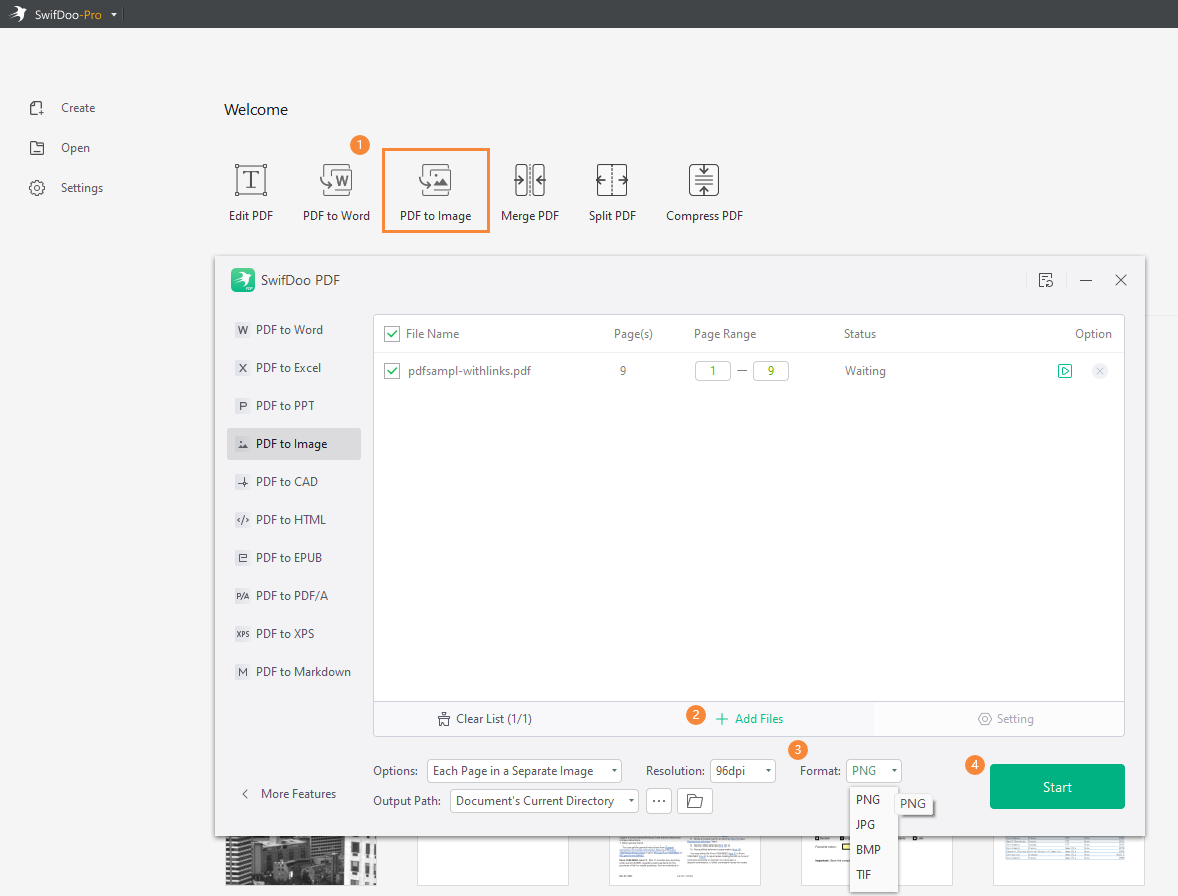Switch to PDF to XPS converter

(294, 634)
